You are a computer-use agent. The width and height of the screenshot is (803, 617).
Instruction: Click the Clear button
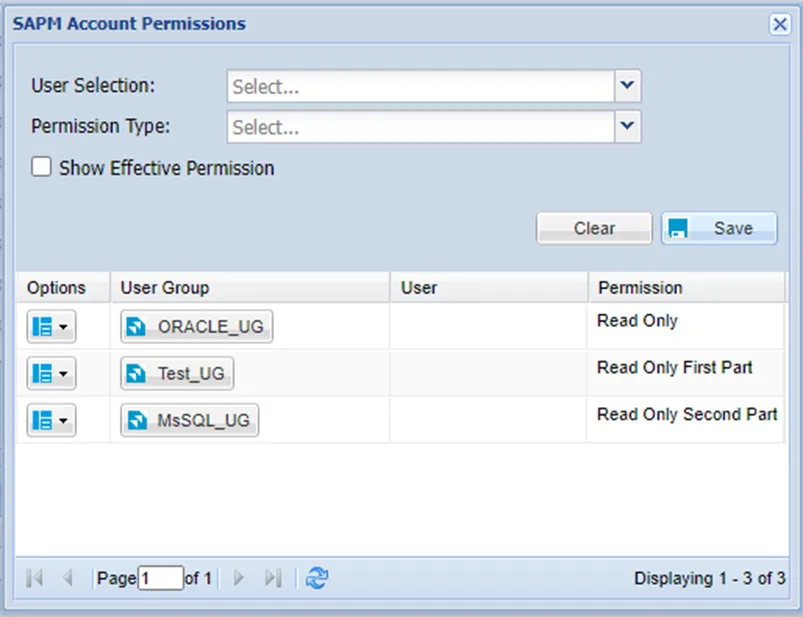(x=594, y=228)
